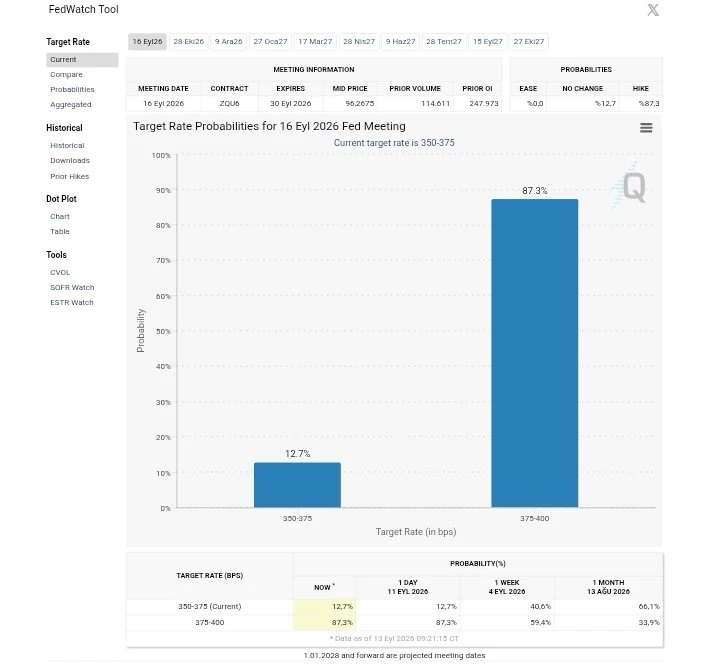
Task: Click the 1 MONTH 13 AĞU 2026 header
Action: click(608, 587)
